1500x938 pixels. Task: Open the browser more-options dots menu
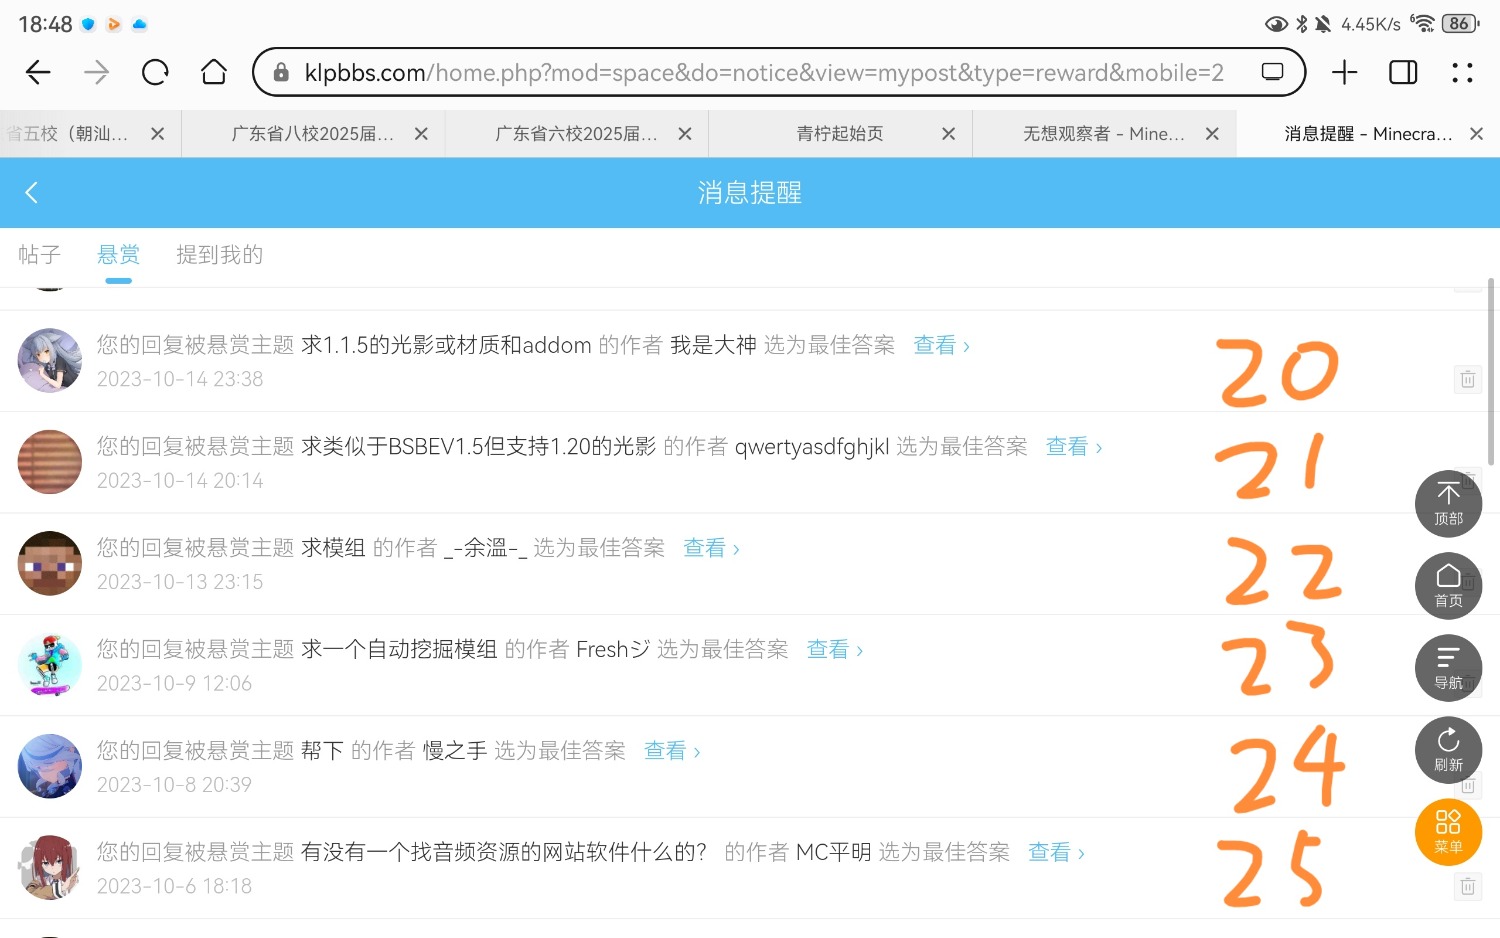click(1462, 72)
